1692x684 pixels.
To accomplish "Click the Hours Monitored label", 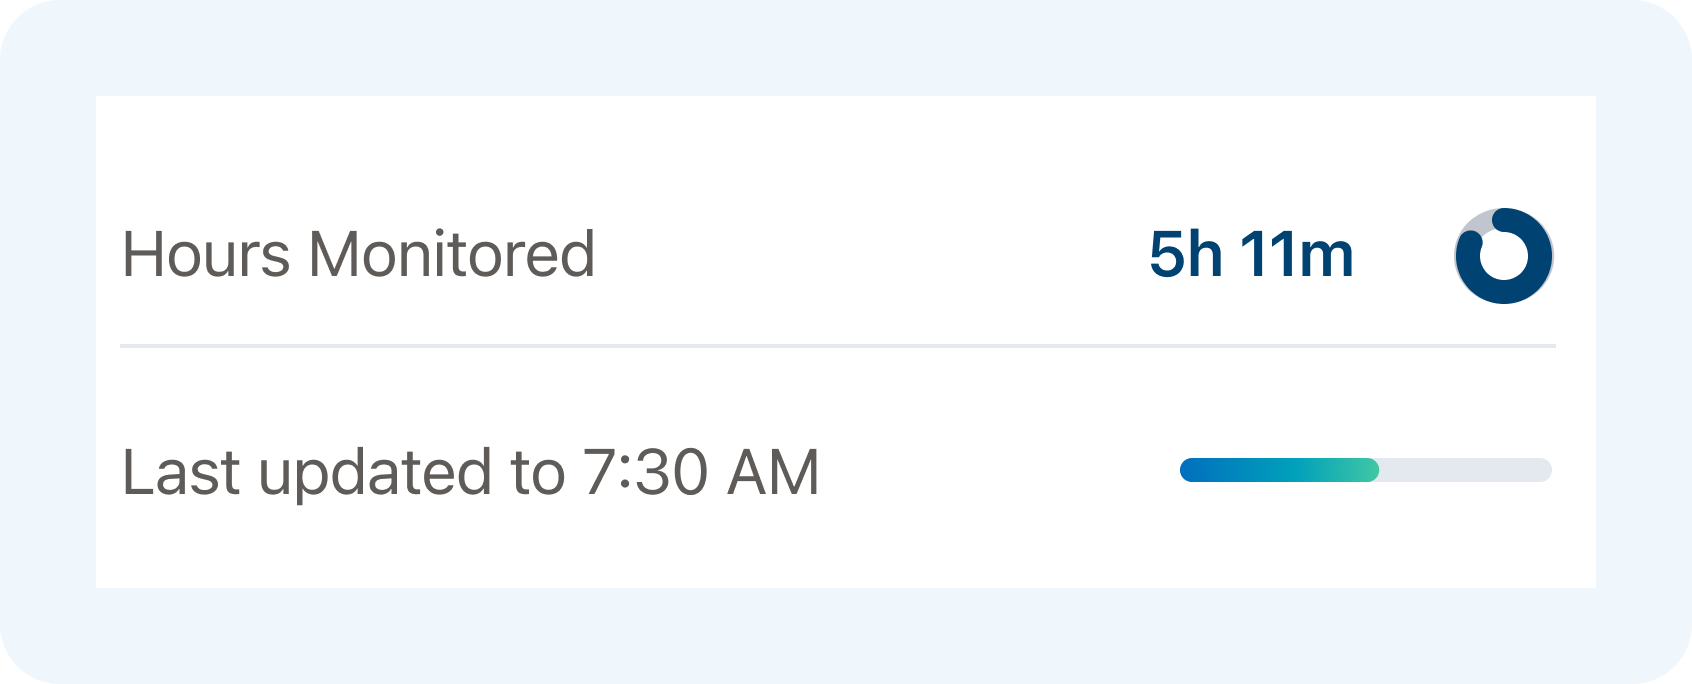I will 358,255.
